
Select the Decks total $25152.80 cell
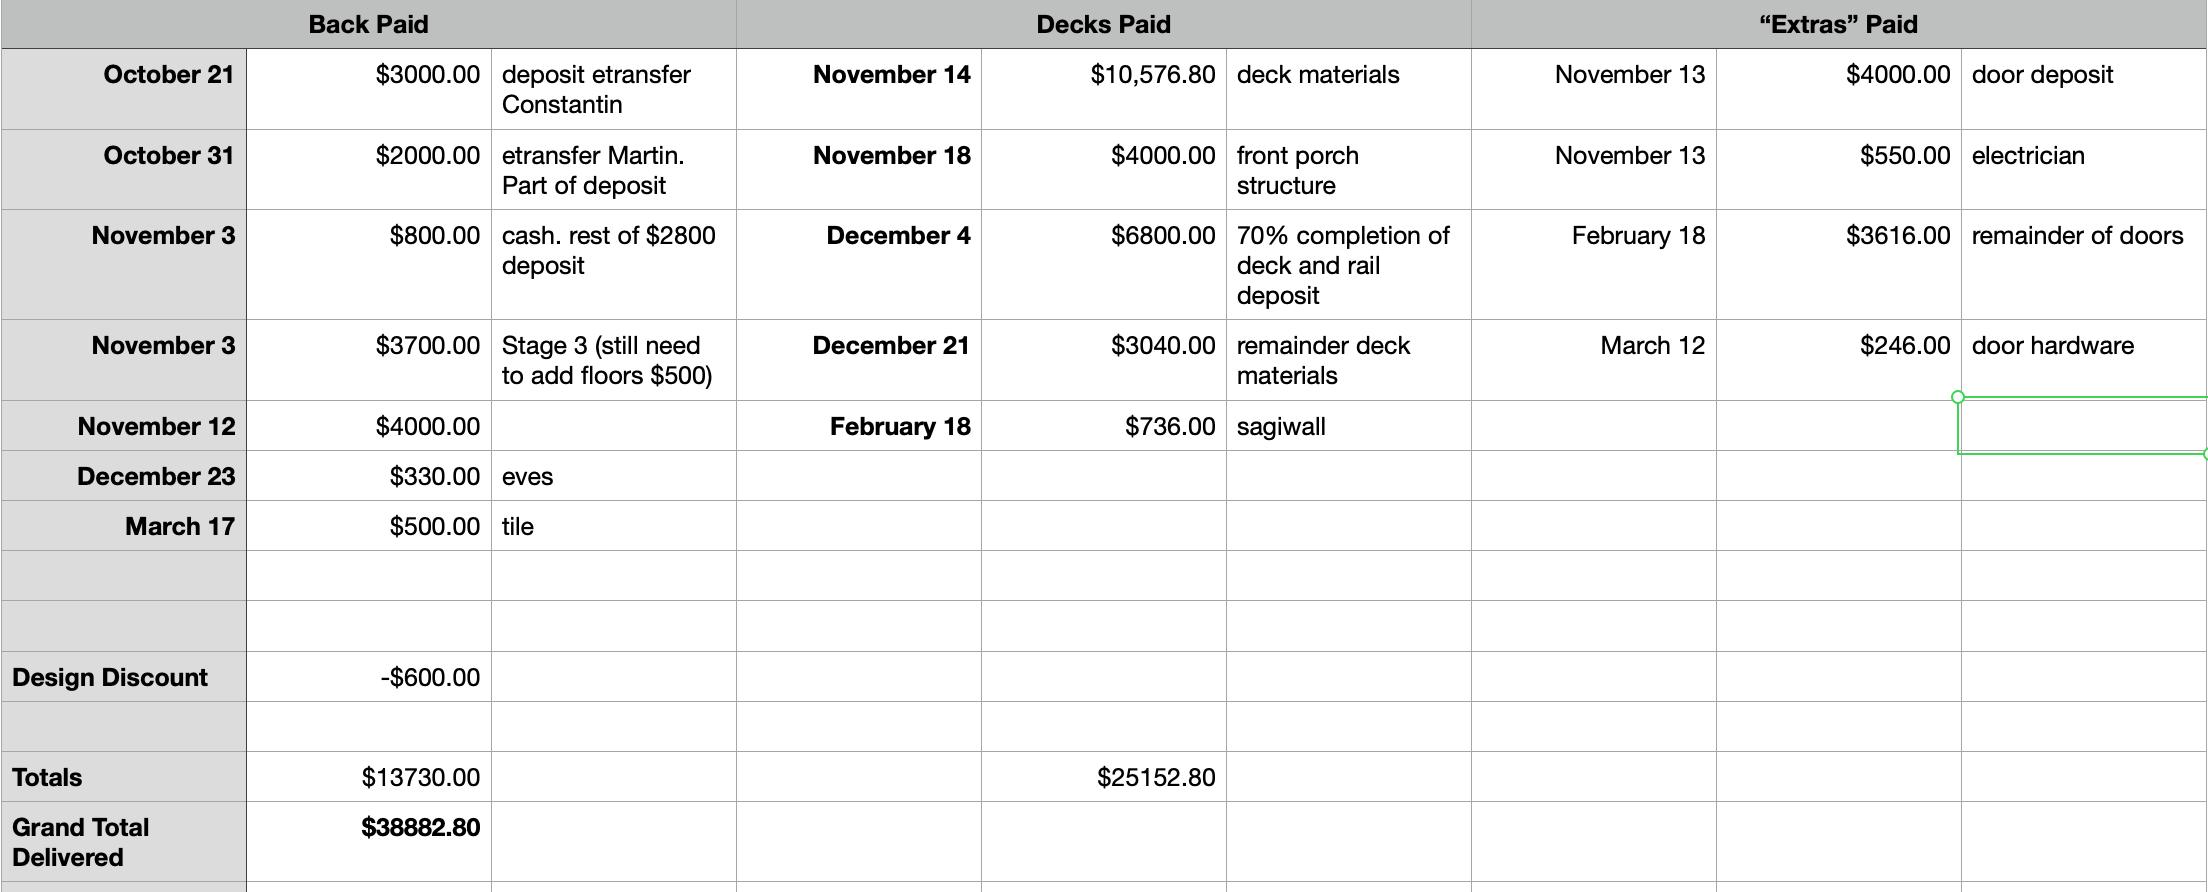tap(1155, 777)
